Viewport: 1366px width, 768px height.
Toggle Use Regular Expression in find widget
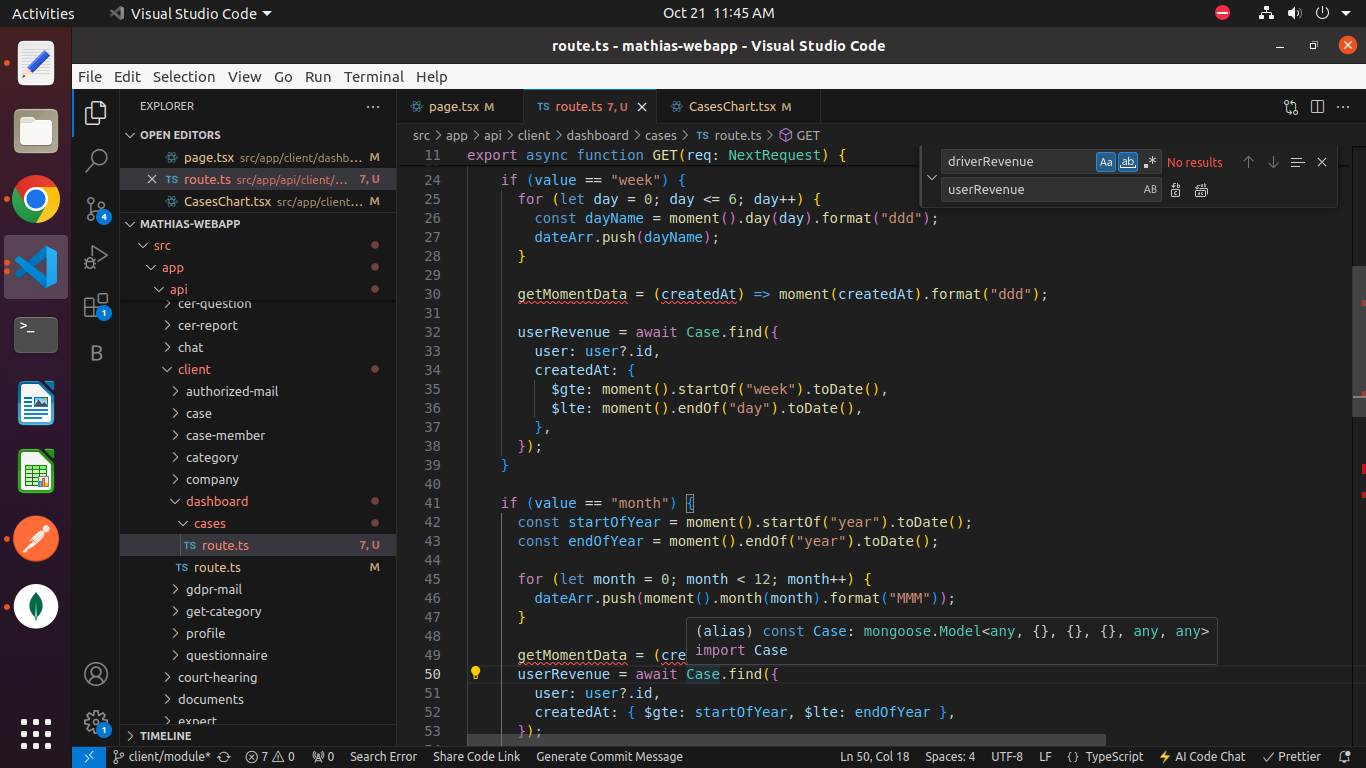(x=1150, y=162)
